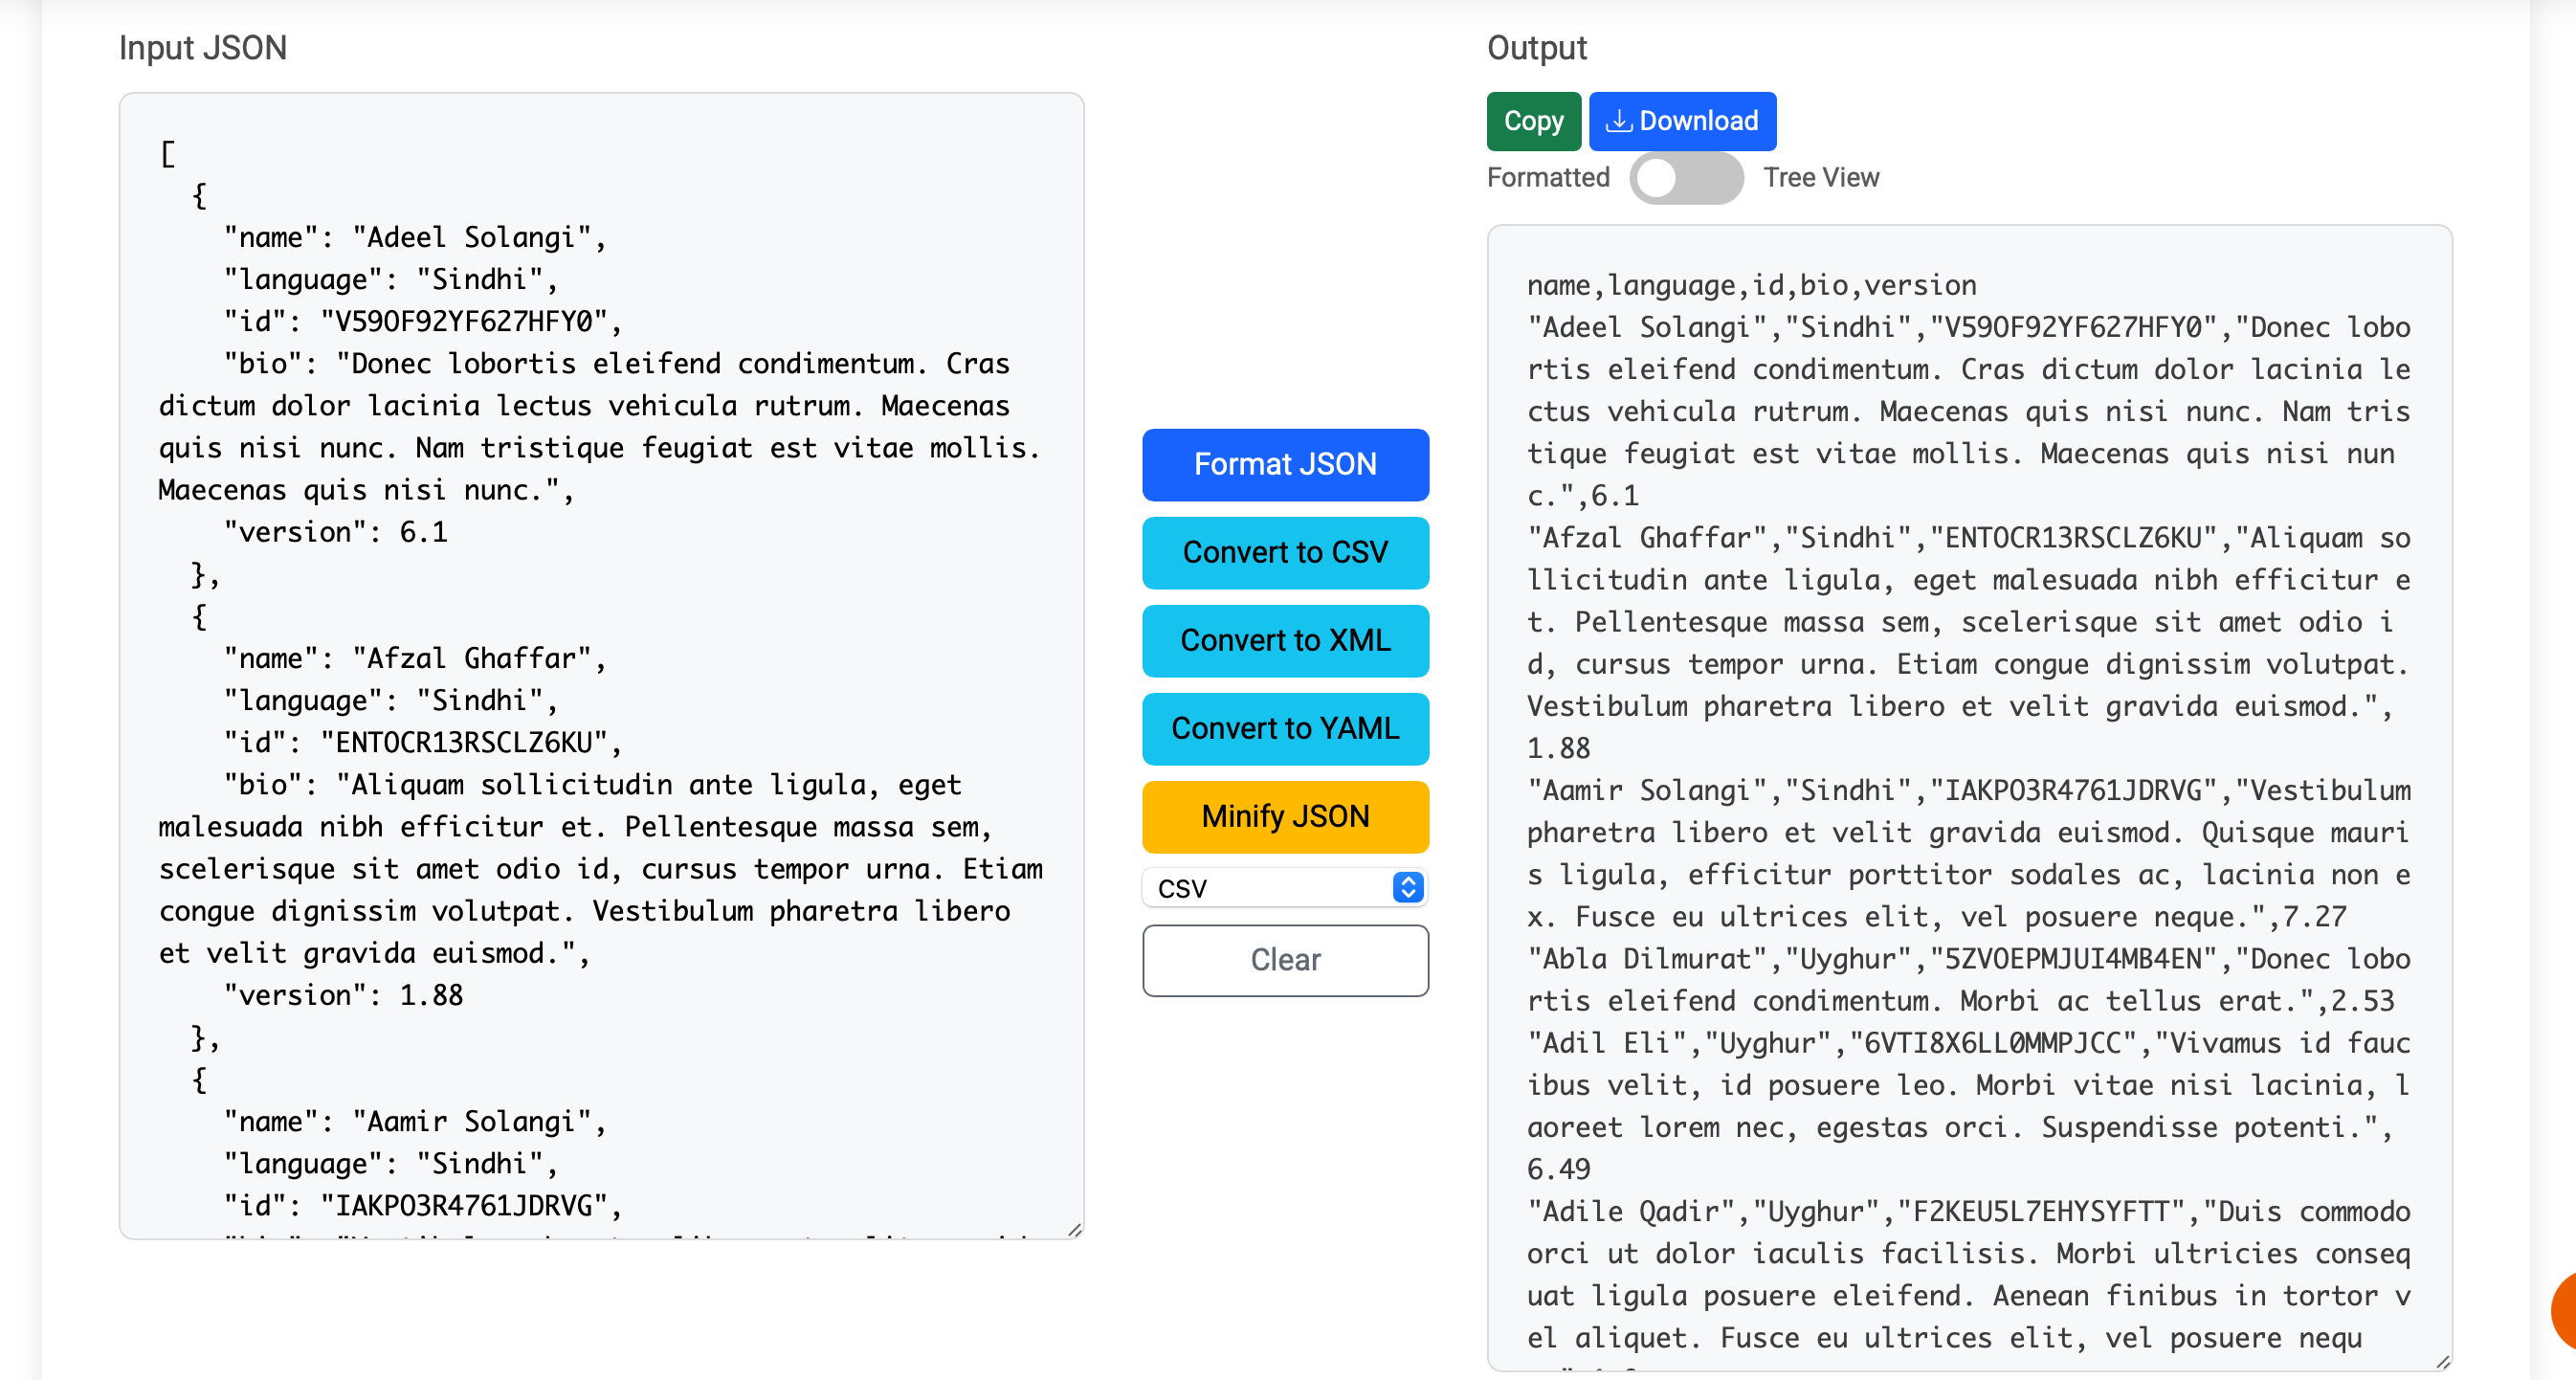Click the '"version": 1.88' line
Screen dimensions: 2576x1380
pos(343,996)
